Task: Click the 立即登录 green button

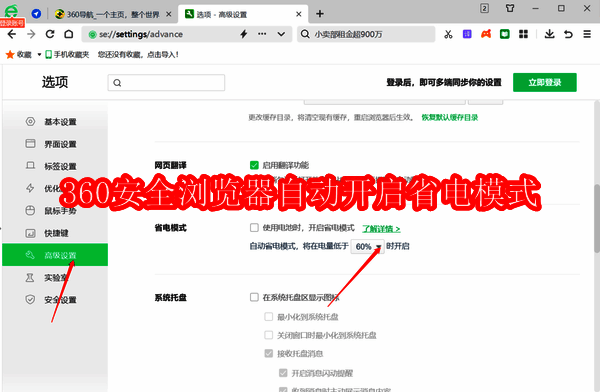Action: click(x=545, y=82)
